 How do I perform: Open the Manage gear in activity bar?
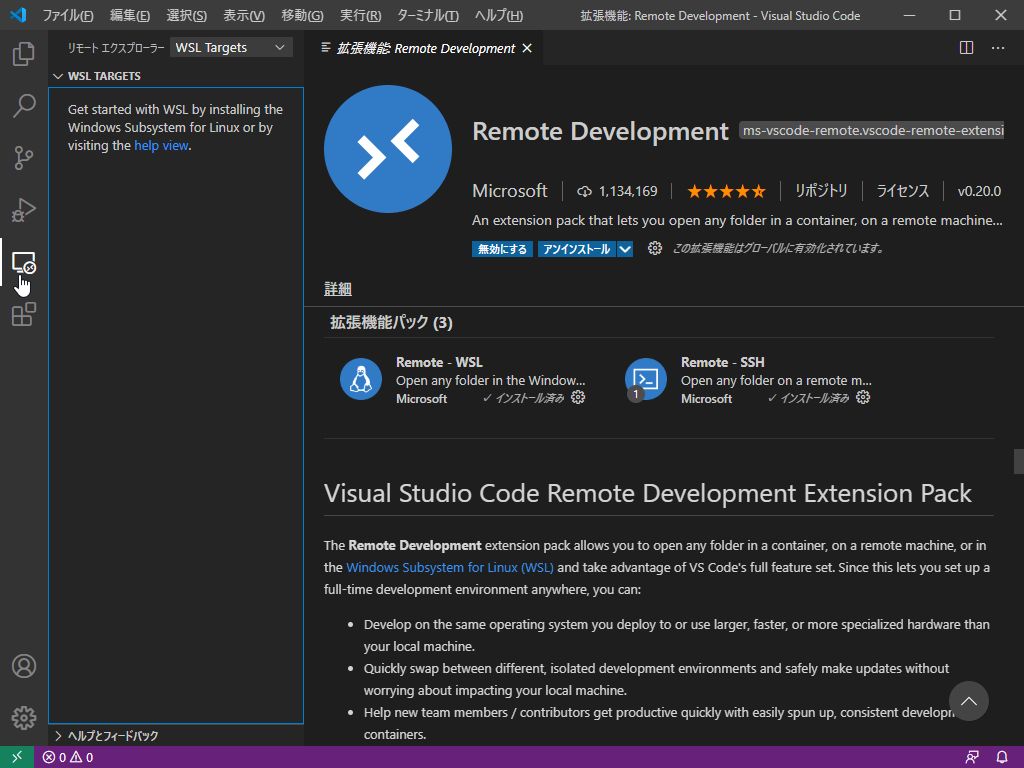[24, 718]
